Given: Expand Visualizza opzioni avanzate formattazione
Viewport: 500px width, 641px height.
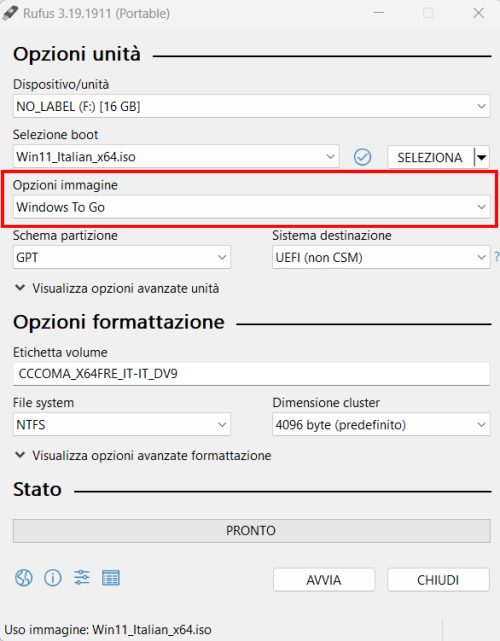Looking at the screenshot, I should 143,455.
